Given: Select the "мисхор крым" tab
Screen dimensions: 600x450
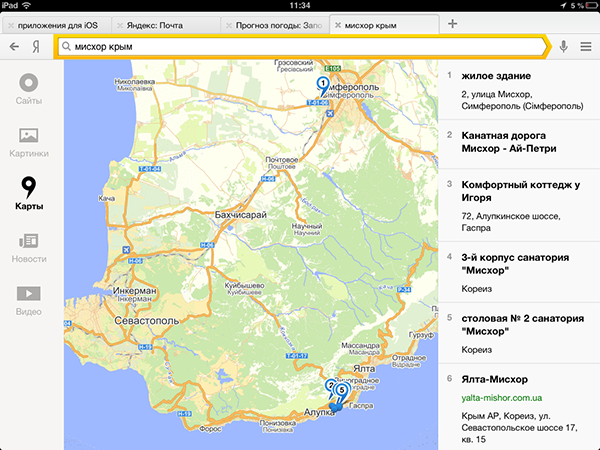Looking at the screenshot, I should click(x=385, y=25).
